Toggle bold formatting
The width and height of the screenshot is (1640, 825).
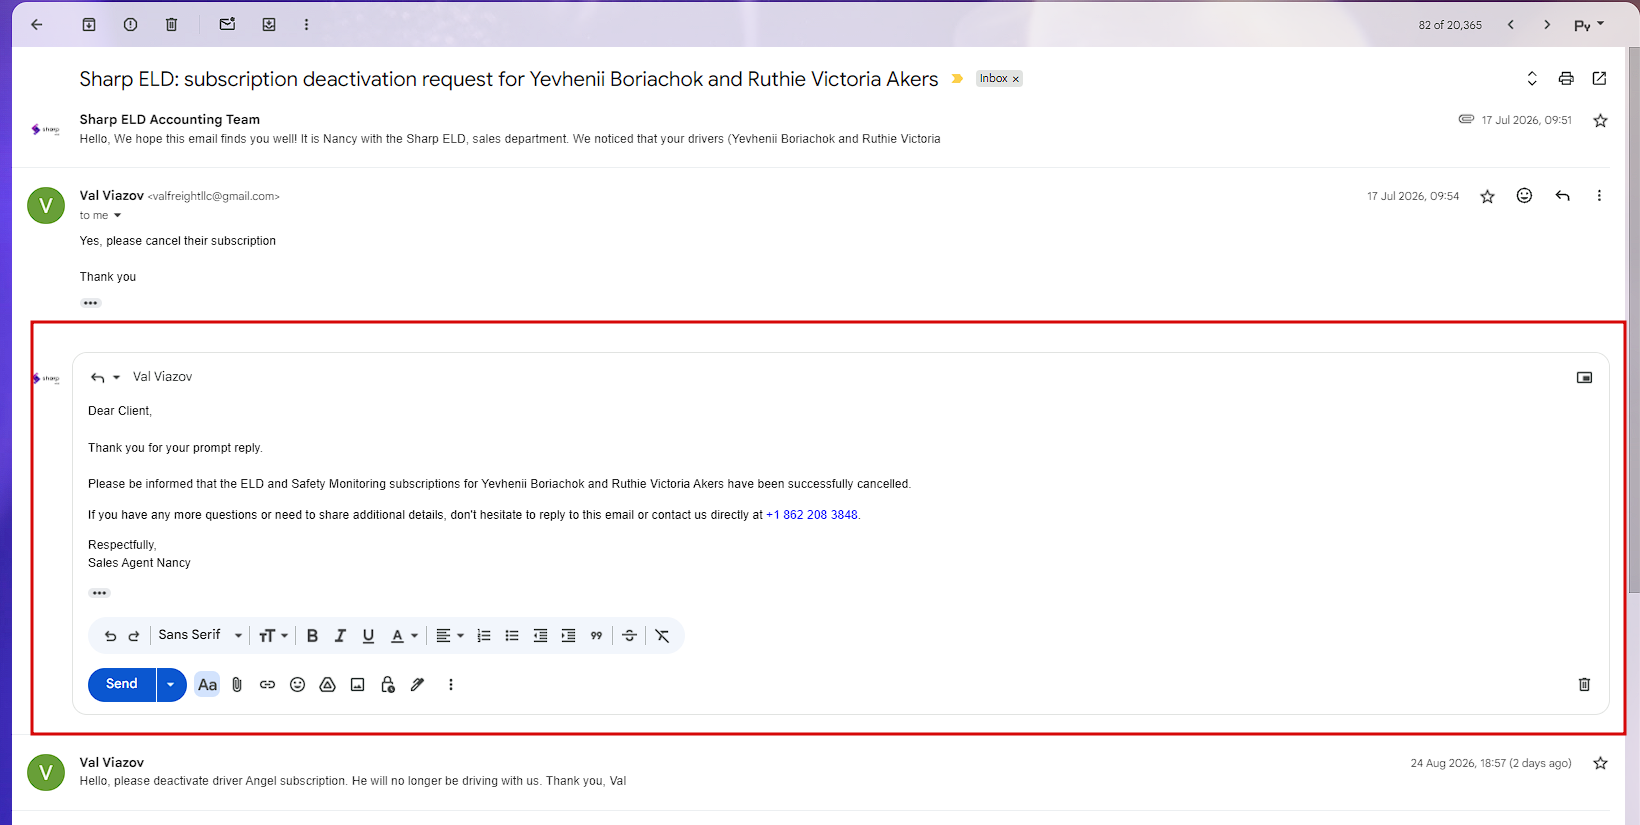(312, 636)
